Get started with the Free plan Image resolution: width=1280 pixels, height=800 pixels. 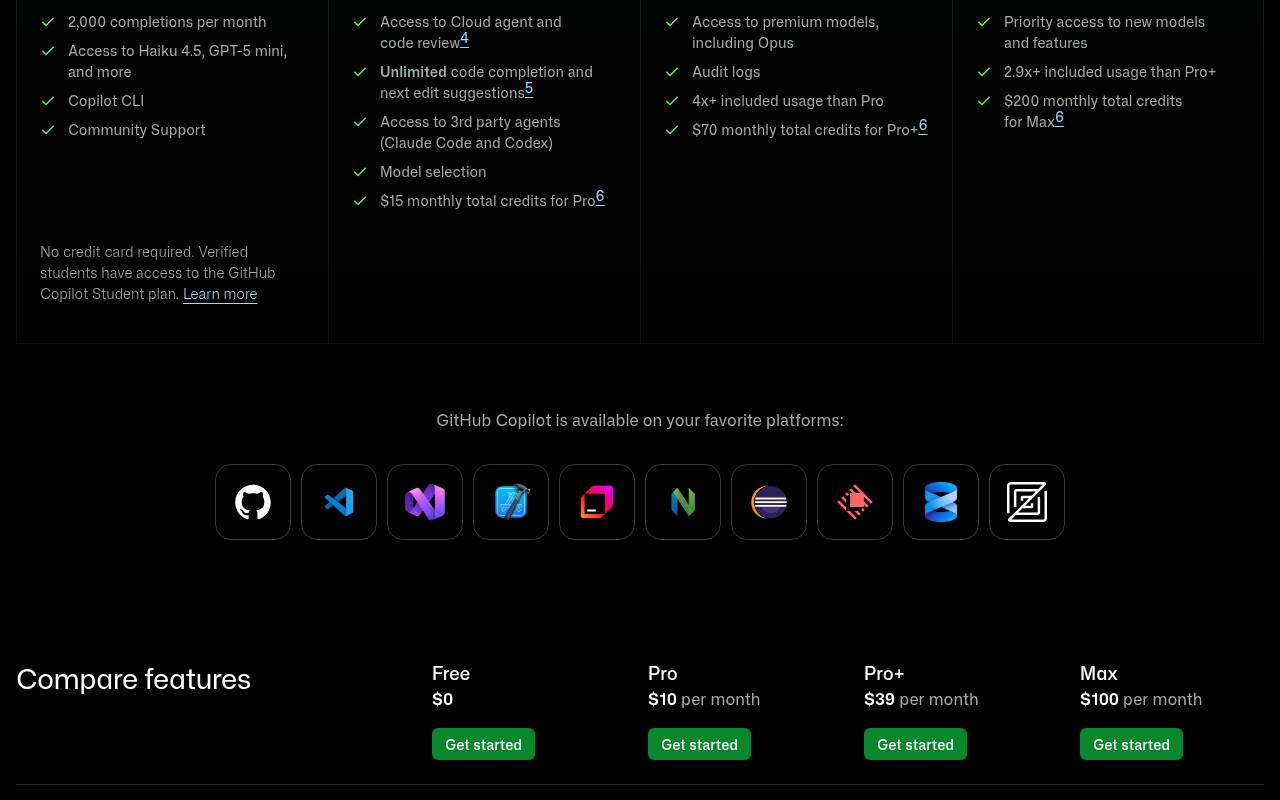pos(483,744)
